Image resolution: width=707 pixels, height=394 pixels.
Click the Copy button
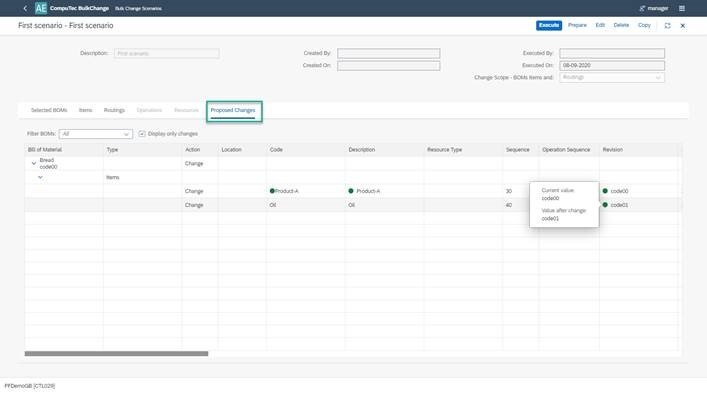[x=644, y=25]
